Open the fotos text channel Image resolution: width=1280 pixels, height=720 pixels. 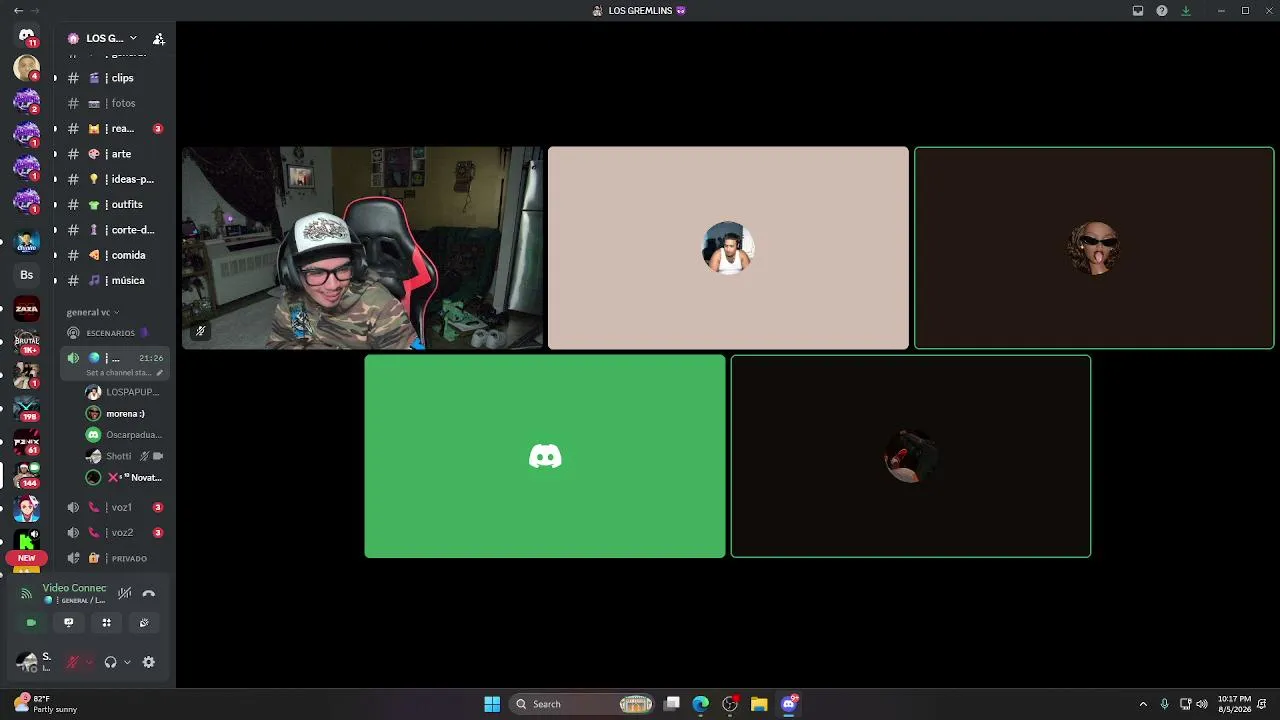point(112,103)
